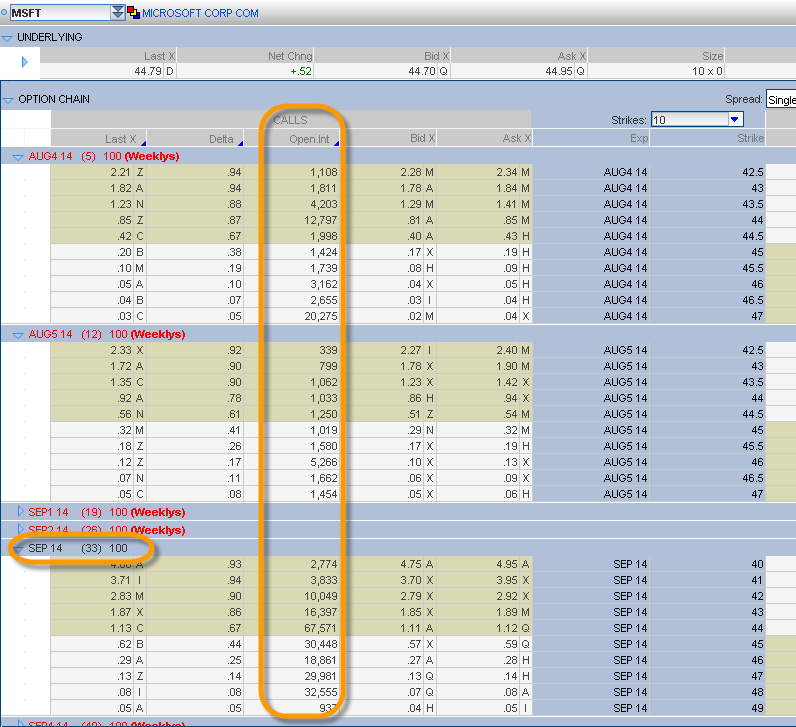Expand the underlying quote row arrow
The image size is (796, 727).
tap(24, 63)
